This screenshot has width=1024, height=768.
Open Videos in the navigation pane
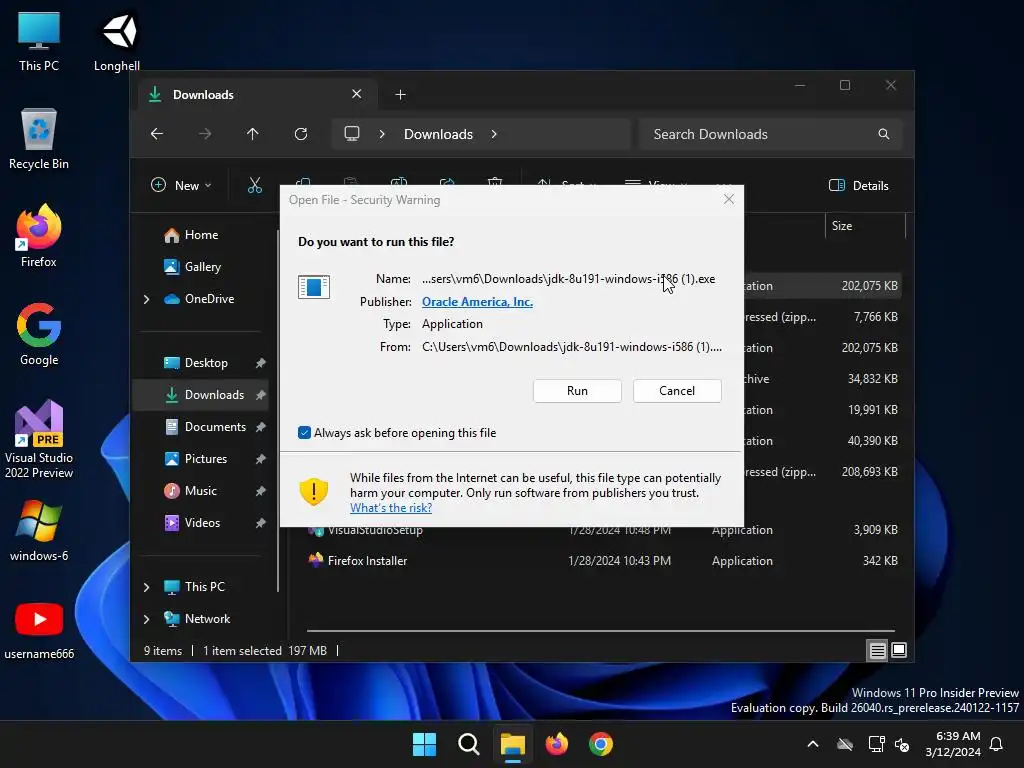[x=204, y=523]
